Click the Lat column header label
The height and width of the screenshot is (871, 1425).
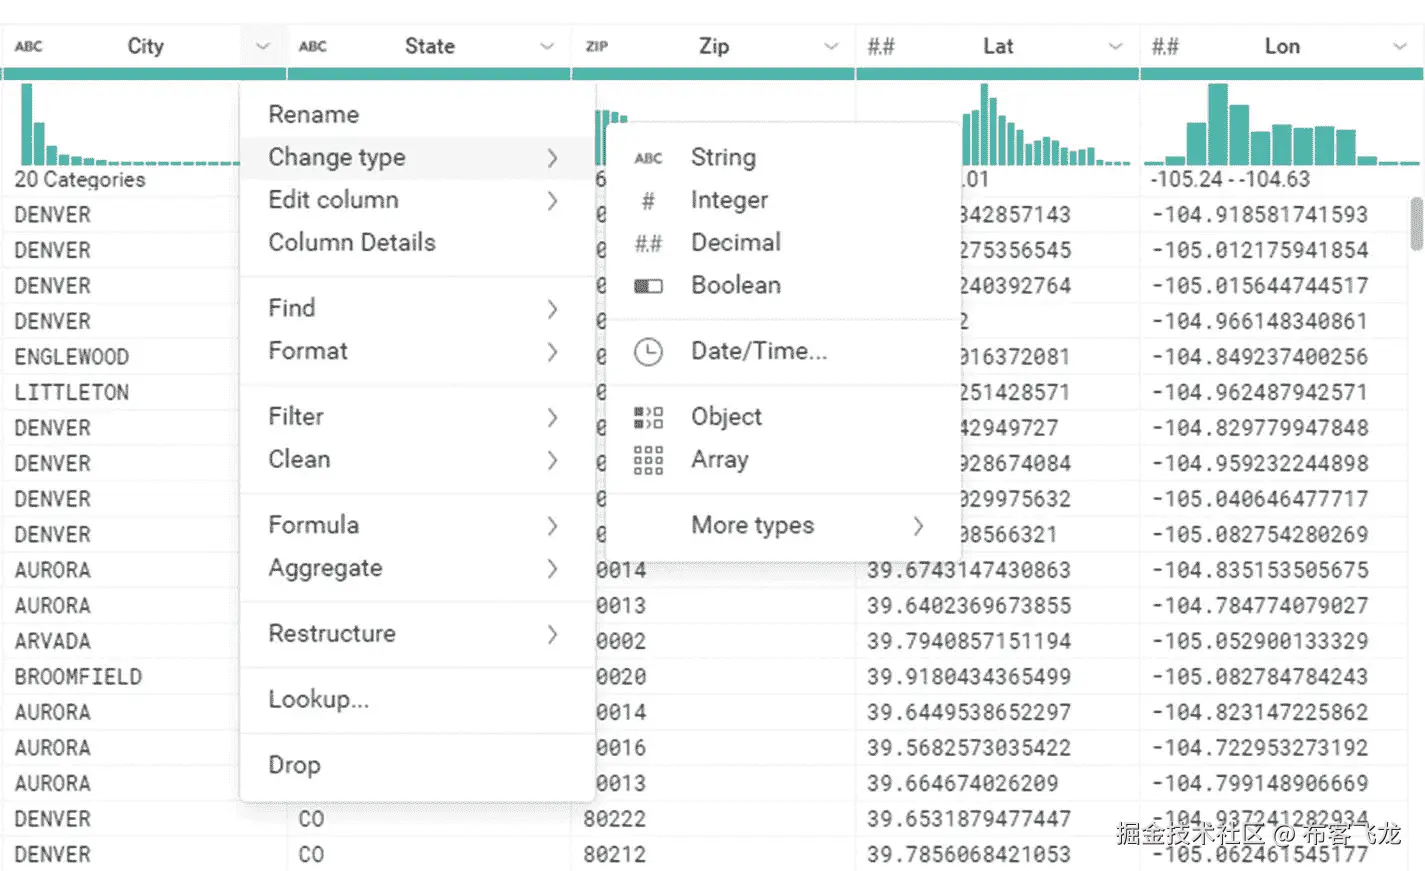(x=998, y=46)
